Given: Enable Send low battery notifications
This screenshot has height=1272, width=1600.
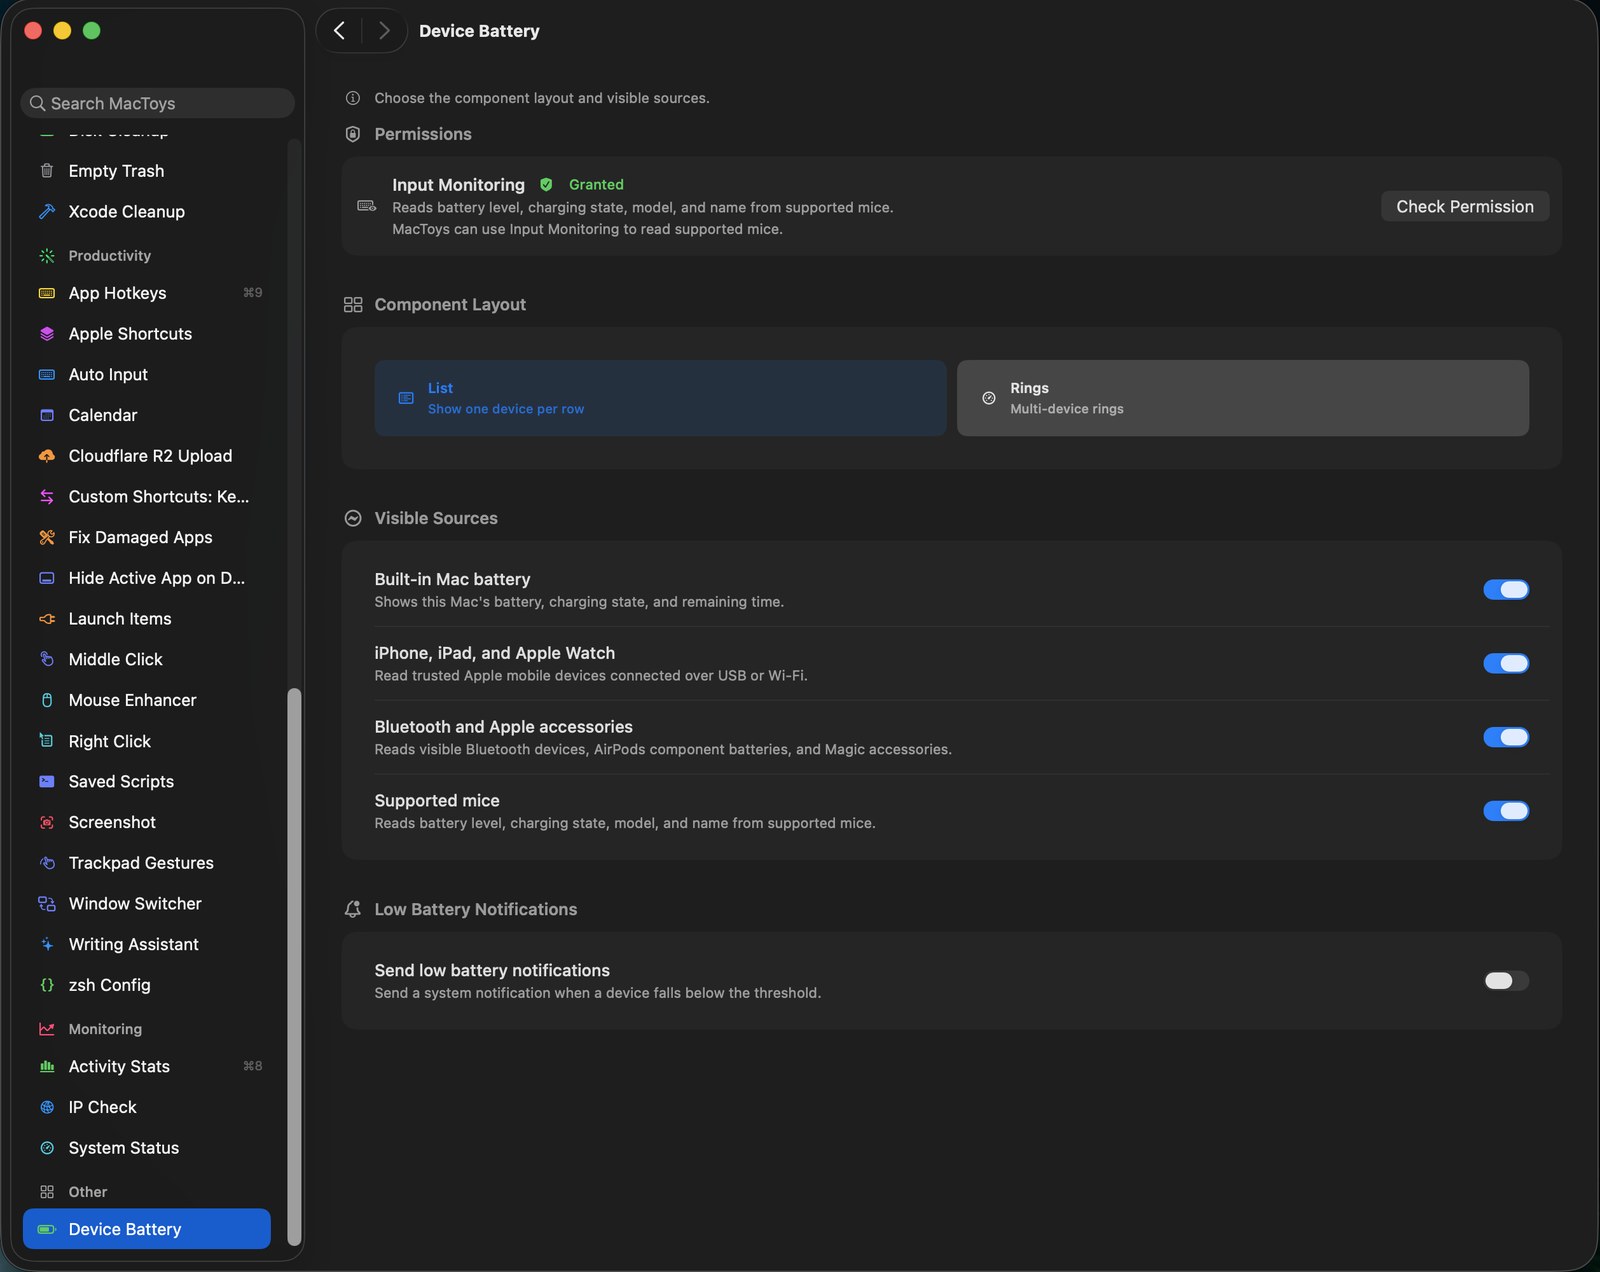Looking at the screenshot, I should click(x=1506, y=981).
